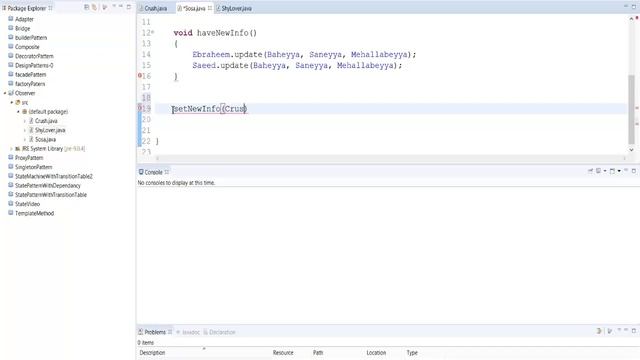Click Open Console icon in Console toolbar
Viewport: 640px width, 360px height.
pos(612,171)
